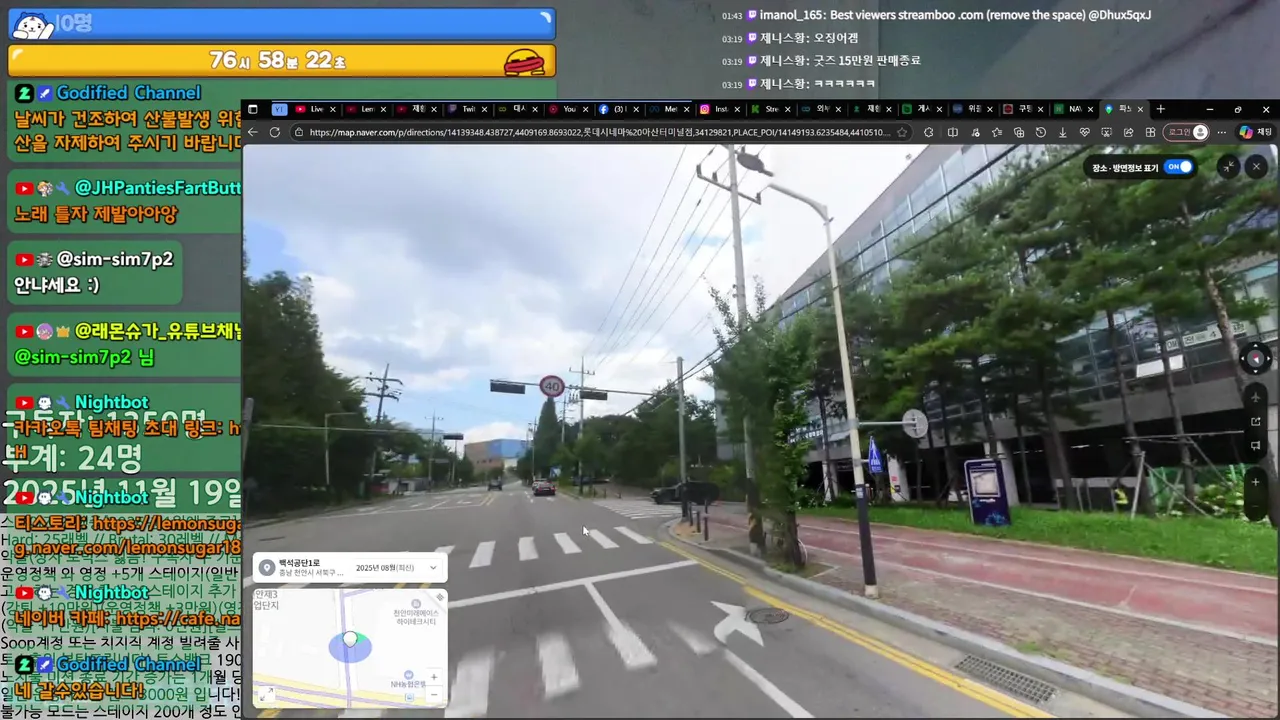Open the browser settings and more menu
Screen dimensions: 1280x720
click(1221, 132)
